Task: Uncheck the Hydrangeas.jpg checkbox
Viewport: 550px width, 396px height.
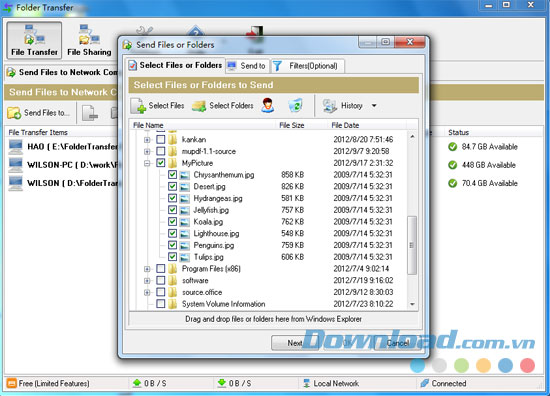Action: point(172,198)
